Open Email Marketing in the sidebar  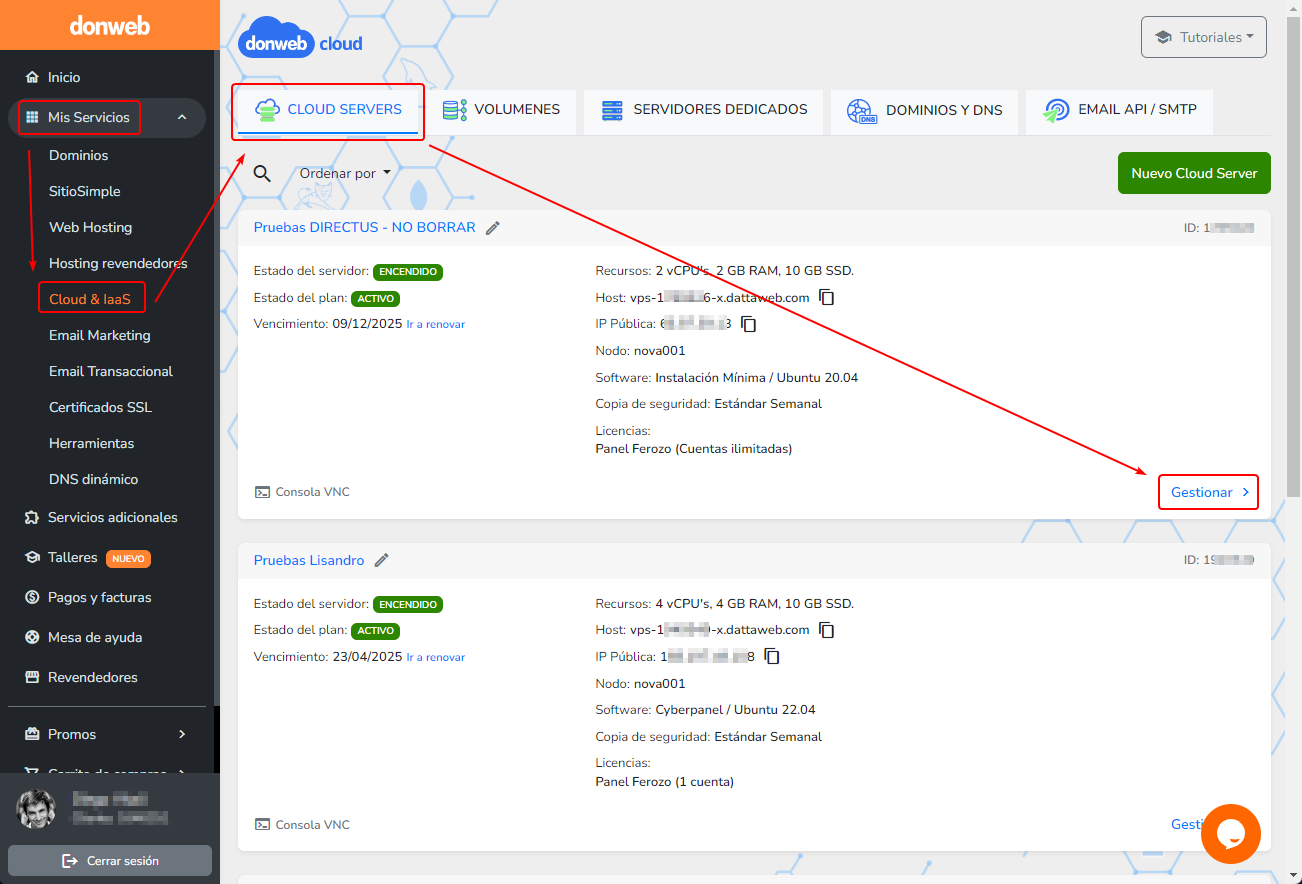pos(99,335)
